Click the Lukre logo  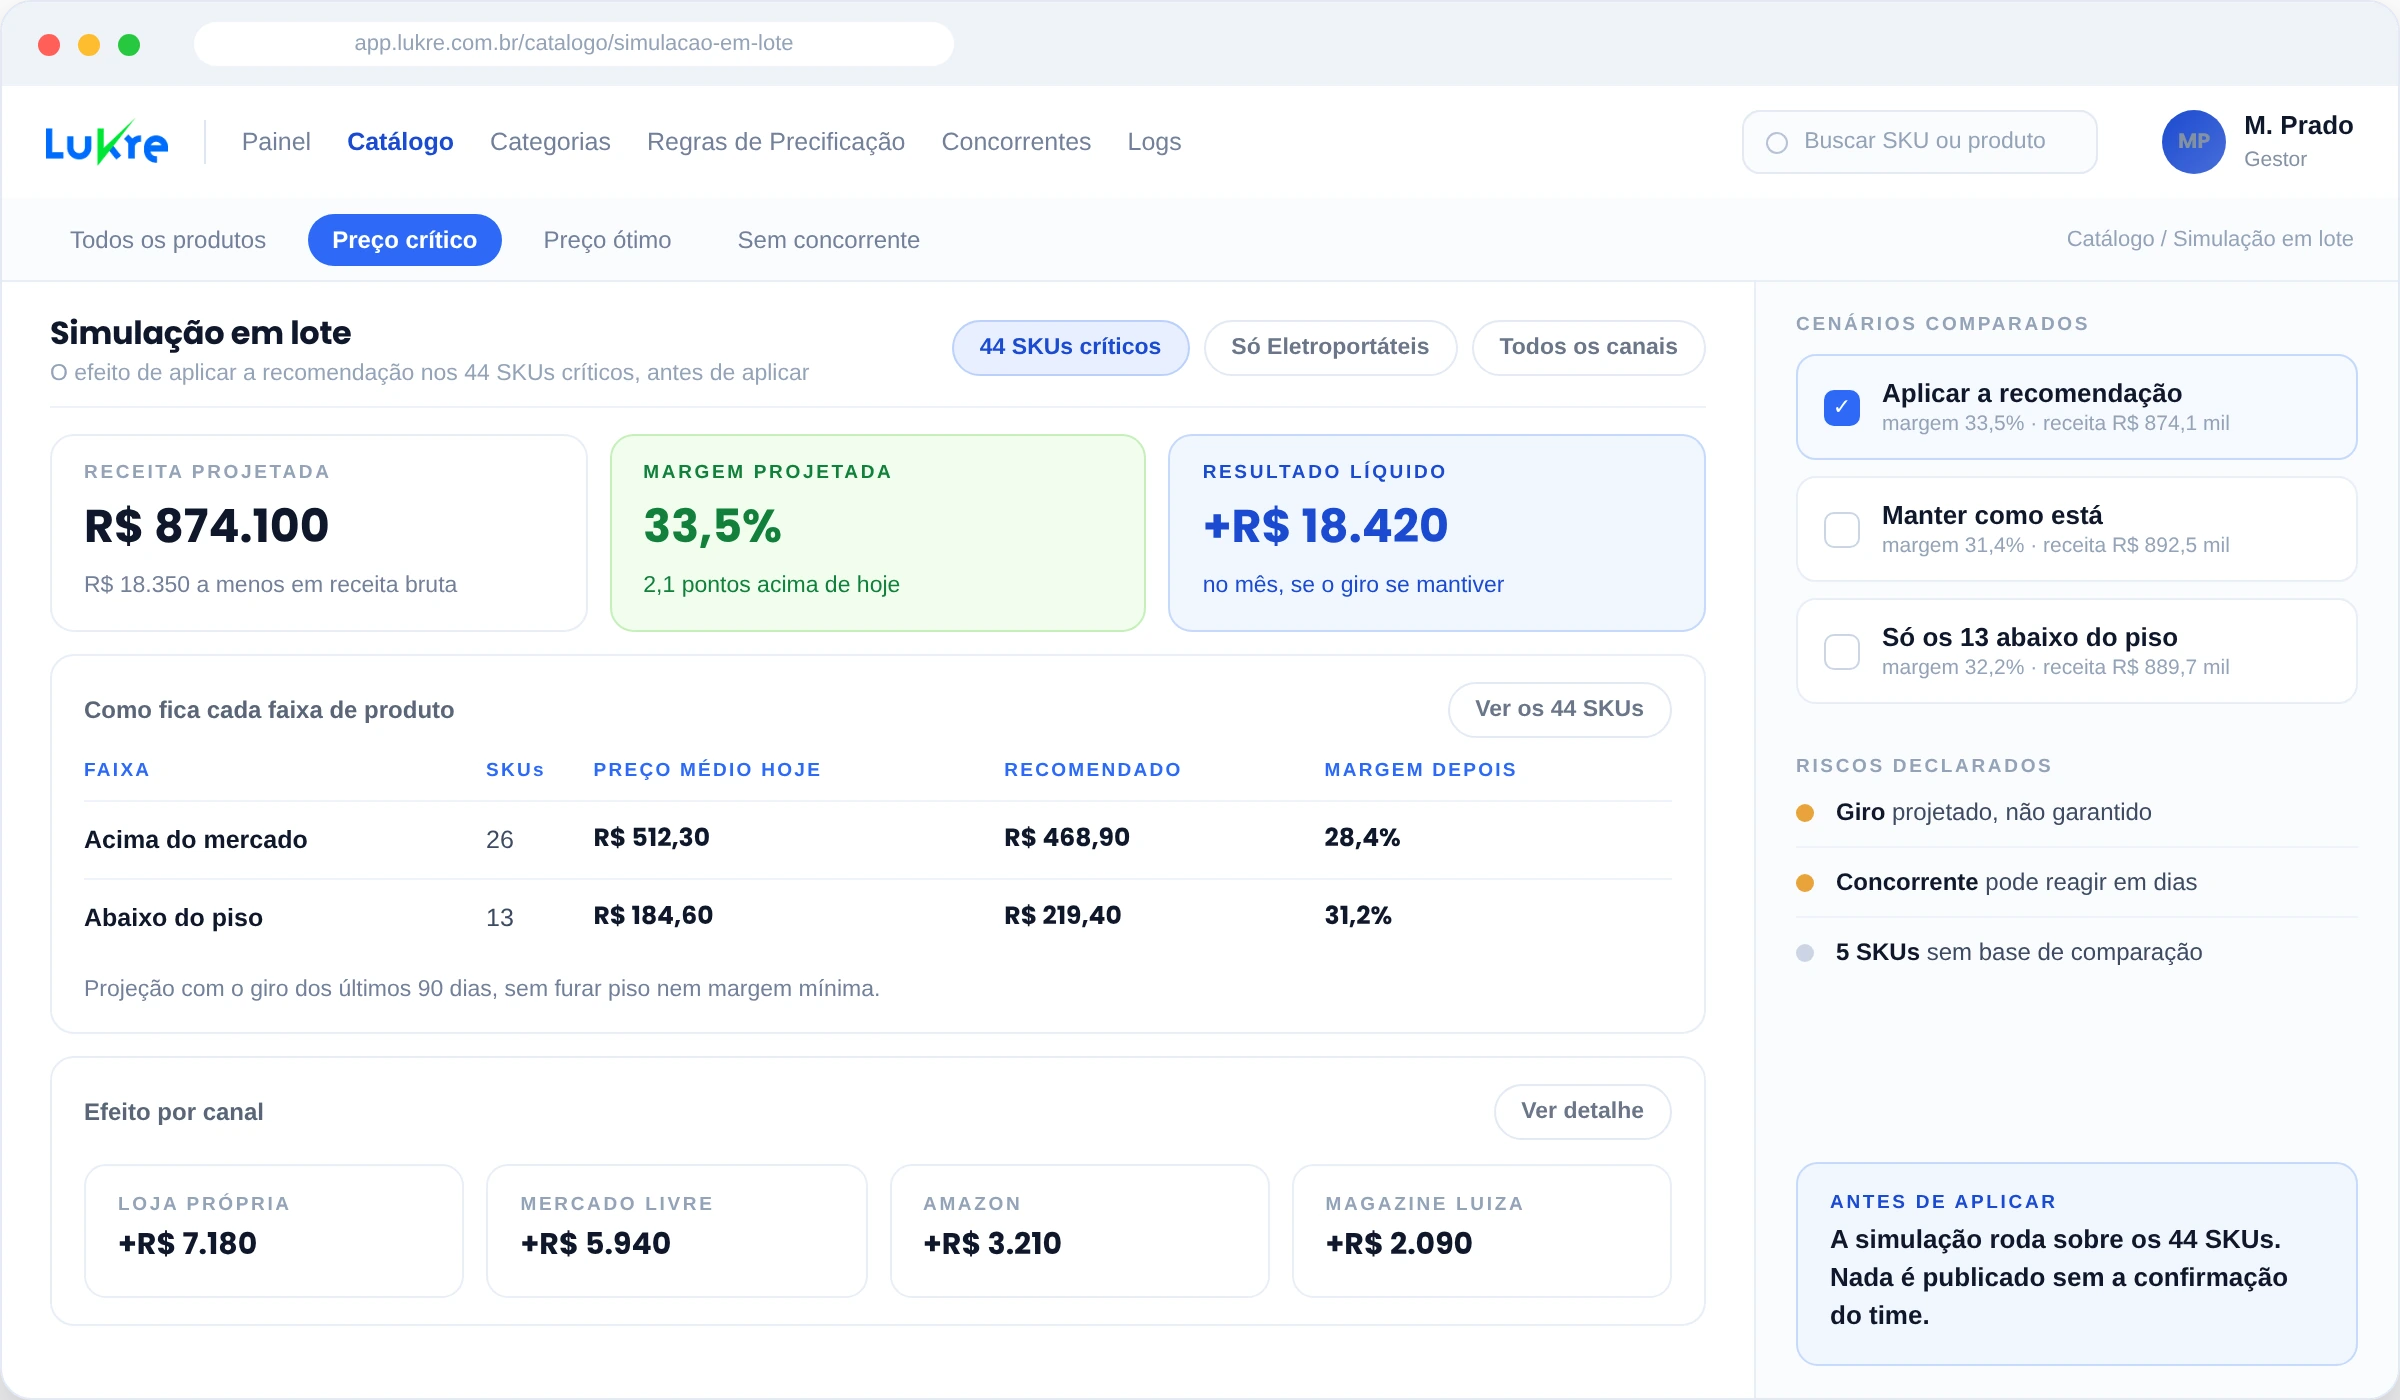pyautogui.click(x=106, y=142)
